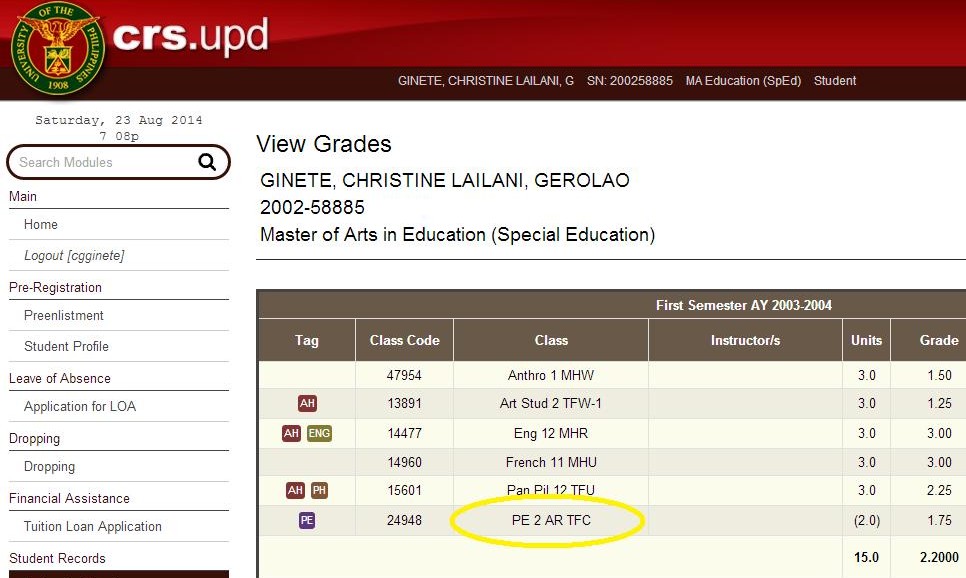Click the ENG tag badge on Eng 12 row
The image size is (966, 578).
click(x=320, y=434)
